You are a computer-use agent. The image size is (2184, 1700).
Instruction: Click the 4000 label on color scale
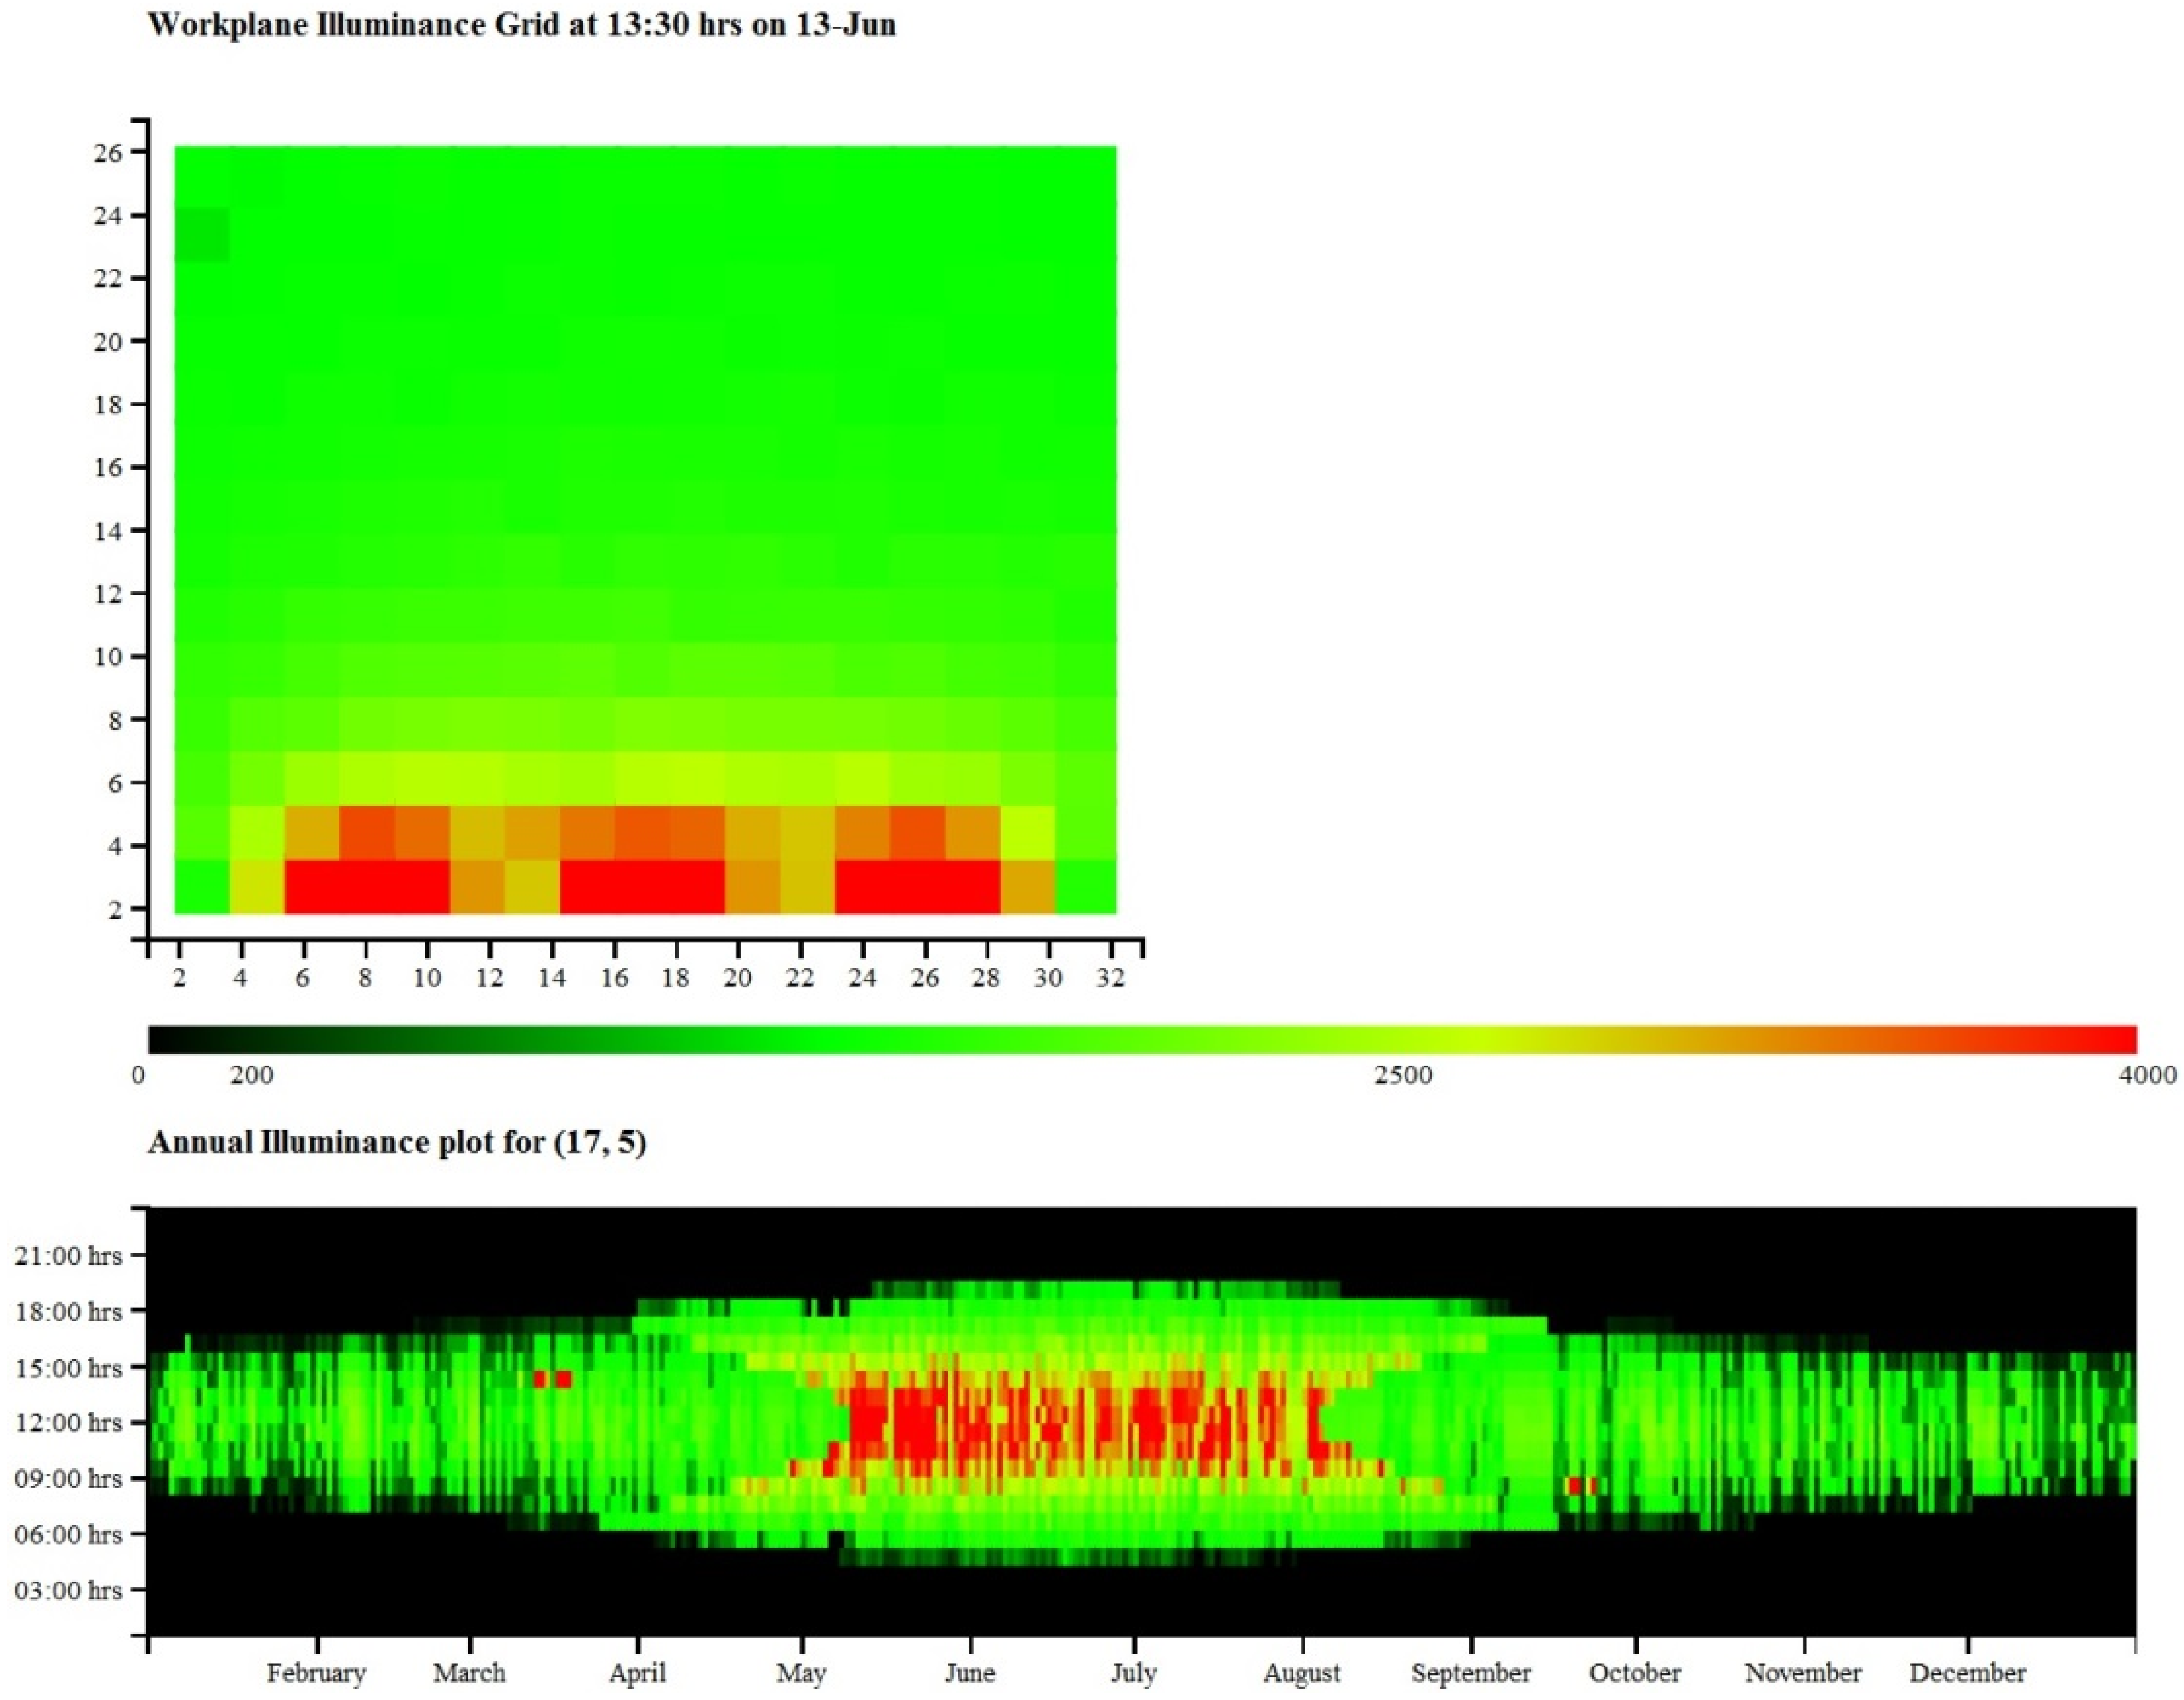2149,1076
